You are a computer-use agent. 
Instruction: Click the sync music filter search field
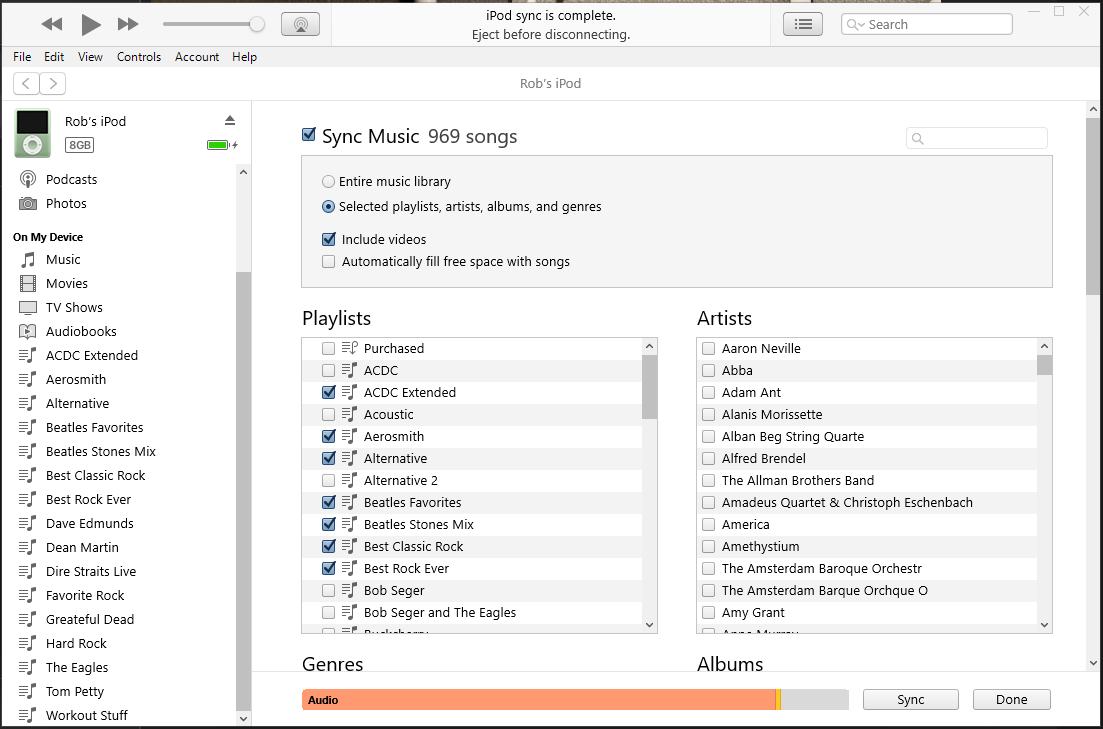[x=976, y=138]
